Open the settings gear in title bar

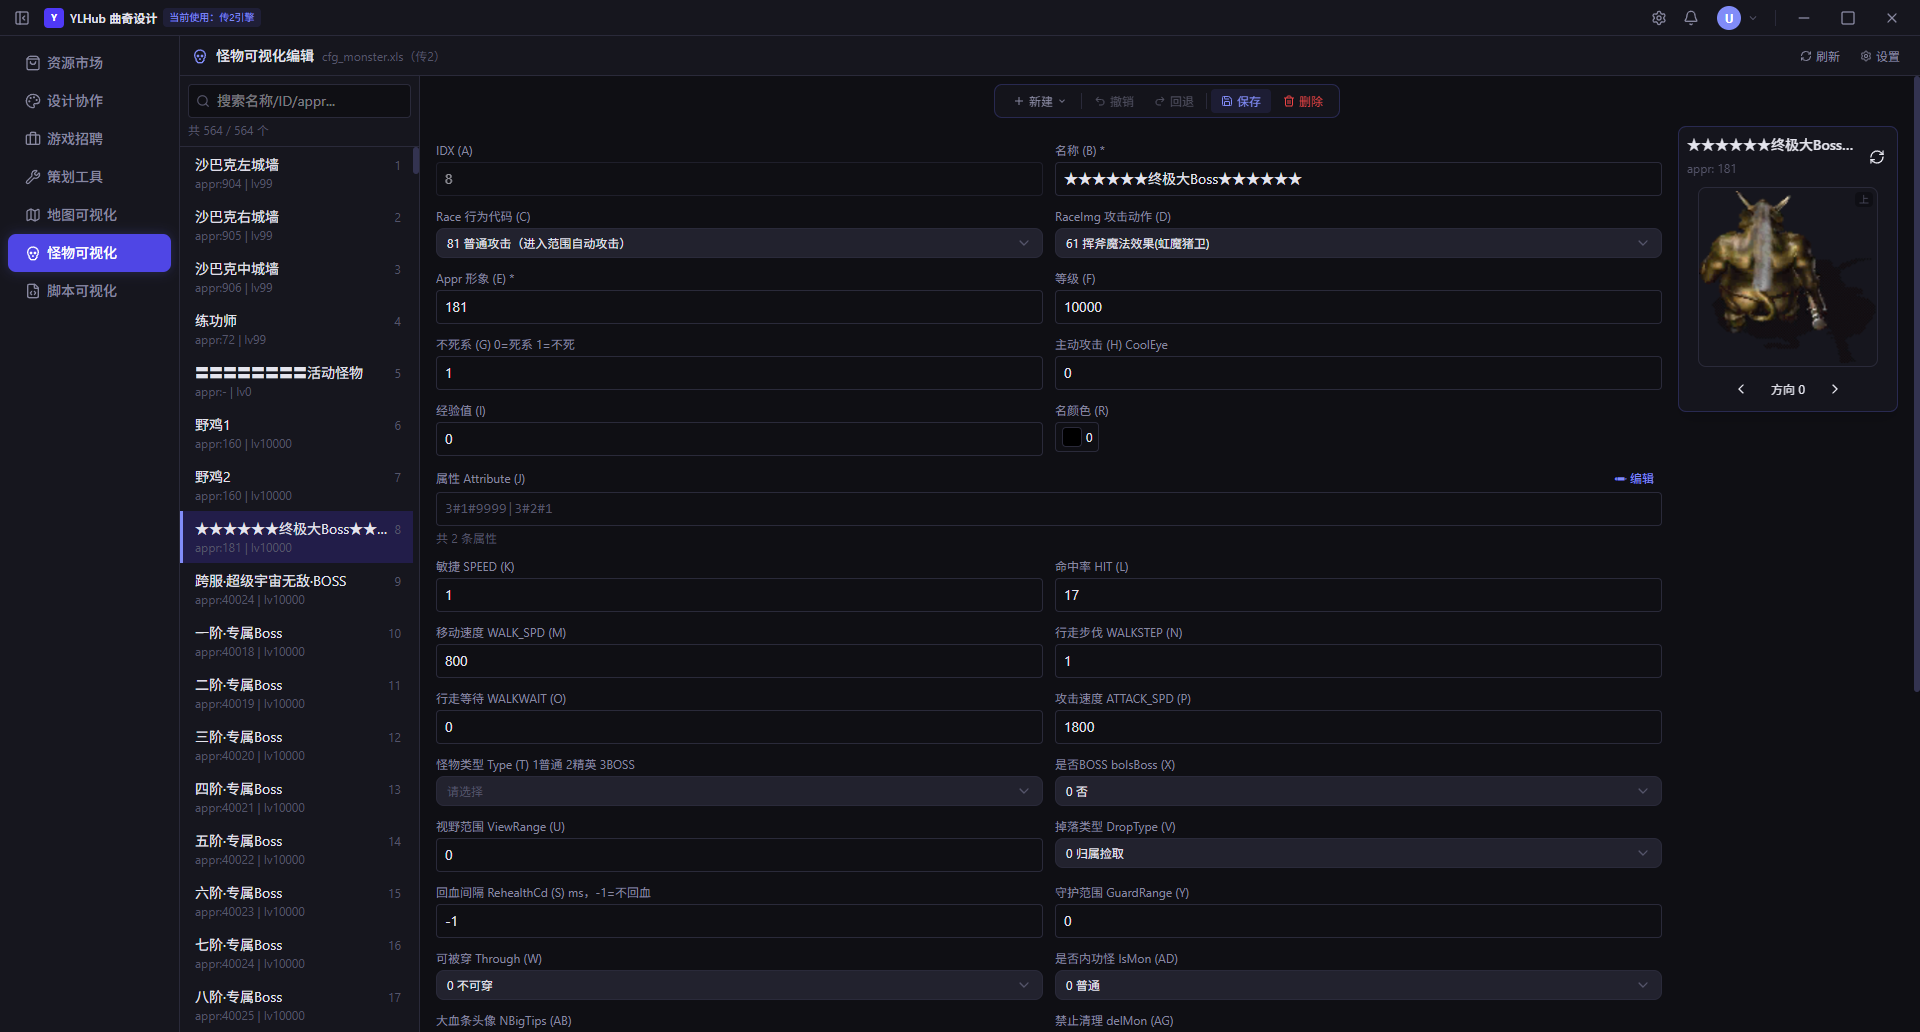pyautogui.click(x=1659, y=18)
